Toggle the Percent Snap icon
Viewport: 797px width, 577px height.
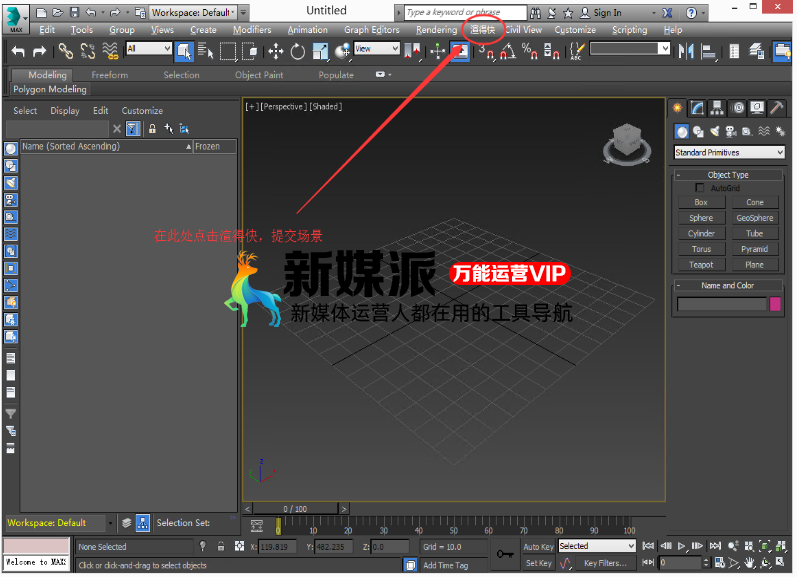530,51
